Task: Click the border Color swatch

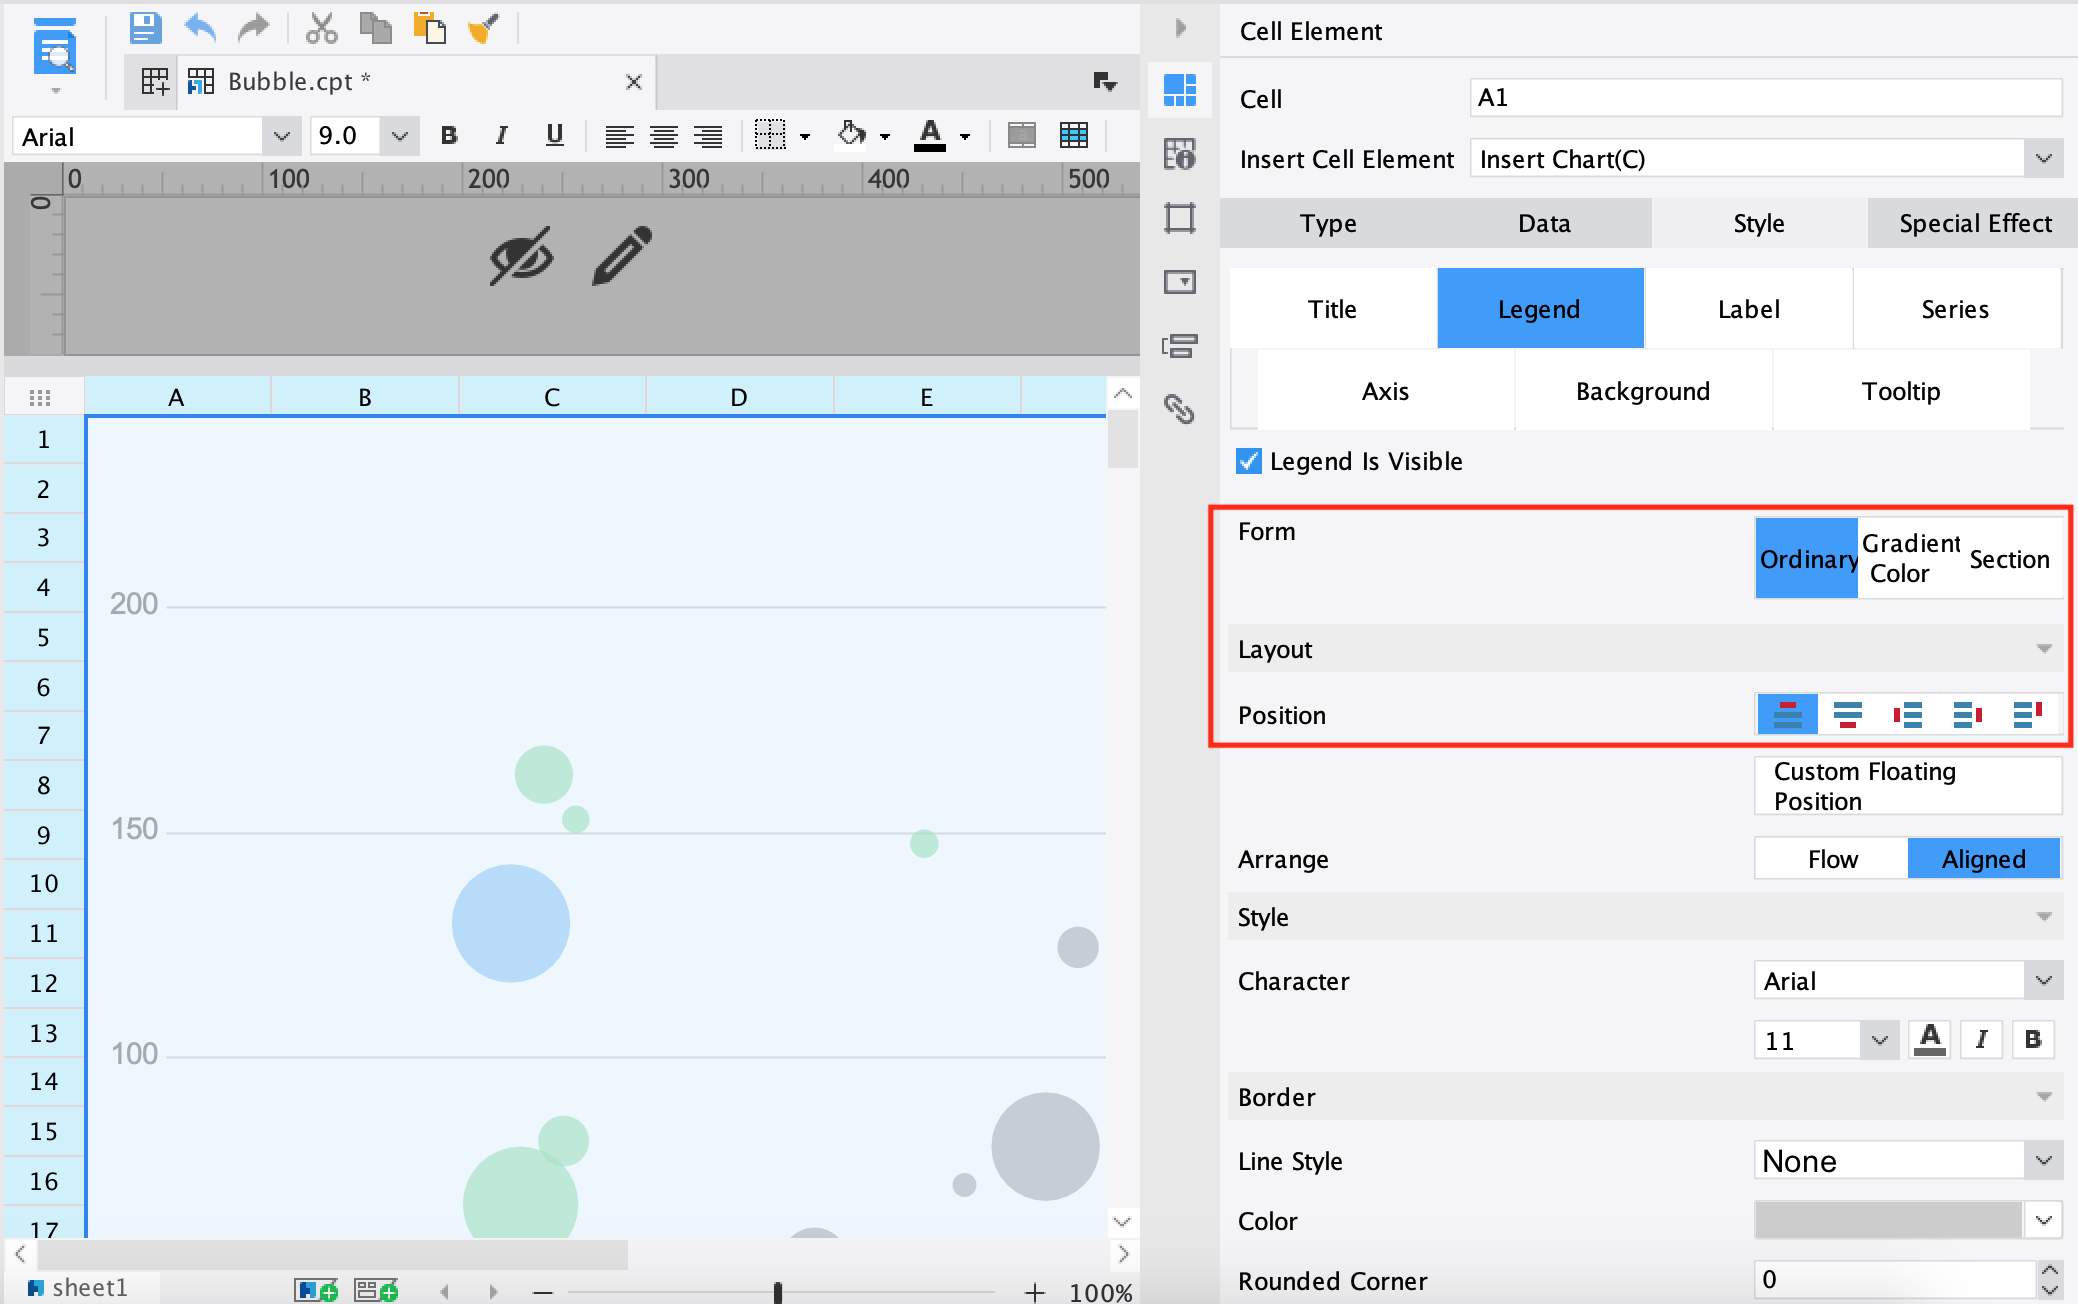Action: [x=1889, y=1221]
